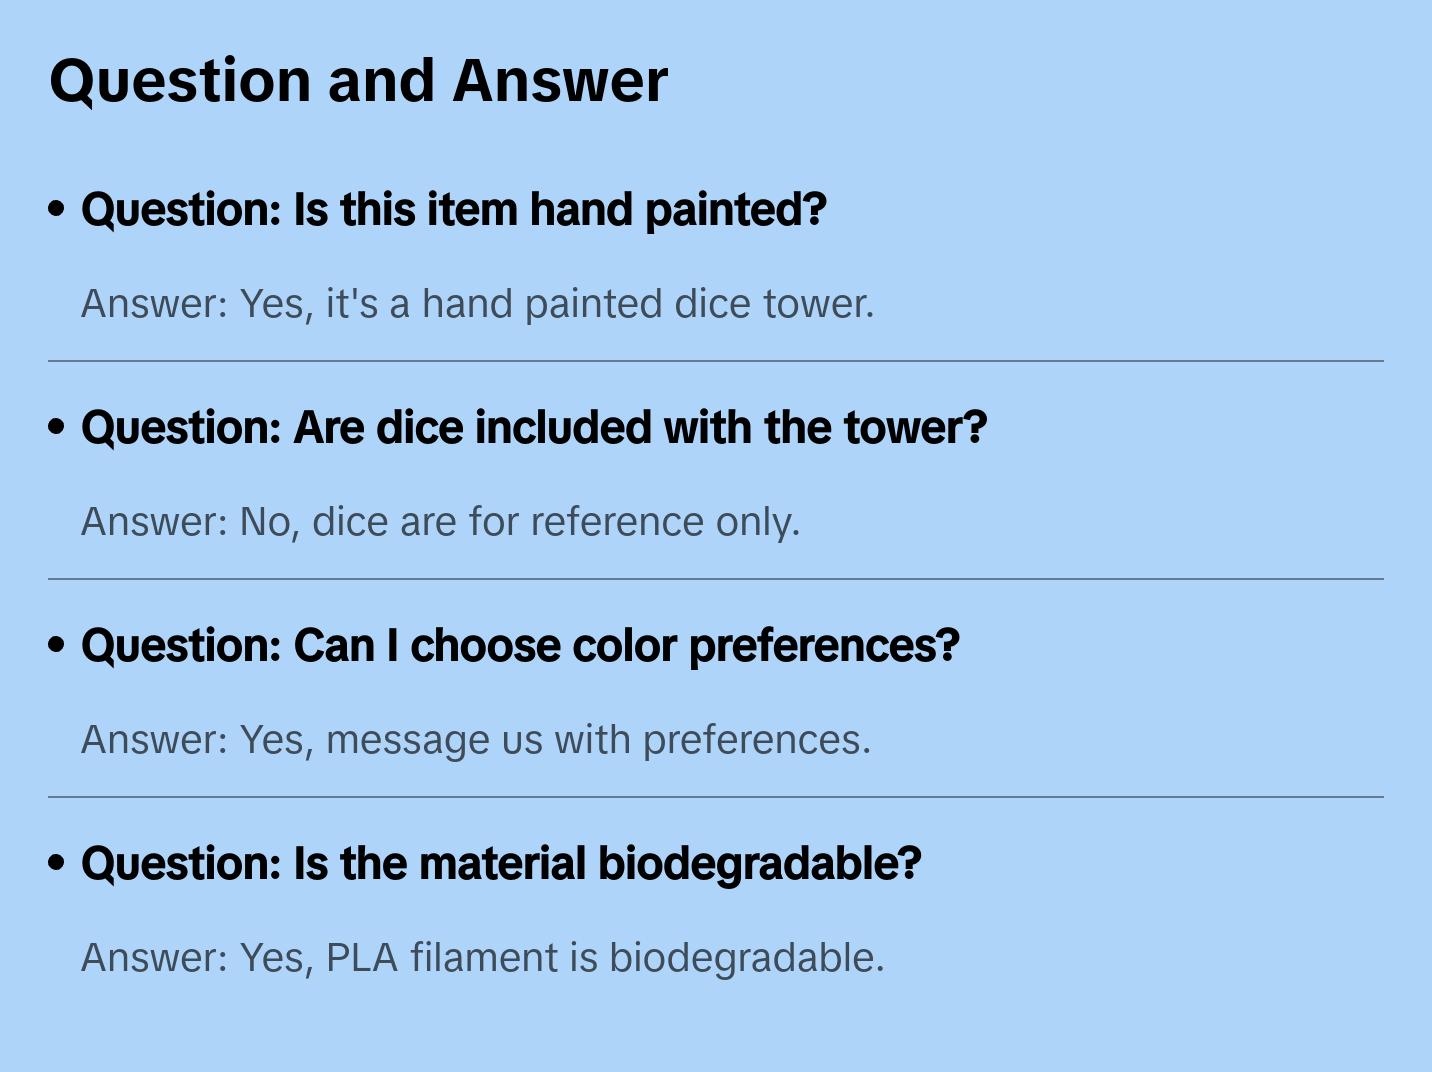Select answer "Yes, PLA filament is biodegradable."
1432x1072 pixels.
[x=483, y=958]
